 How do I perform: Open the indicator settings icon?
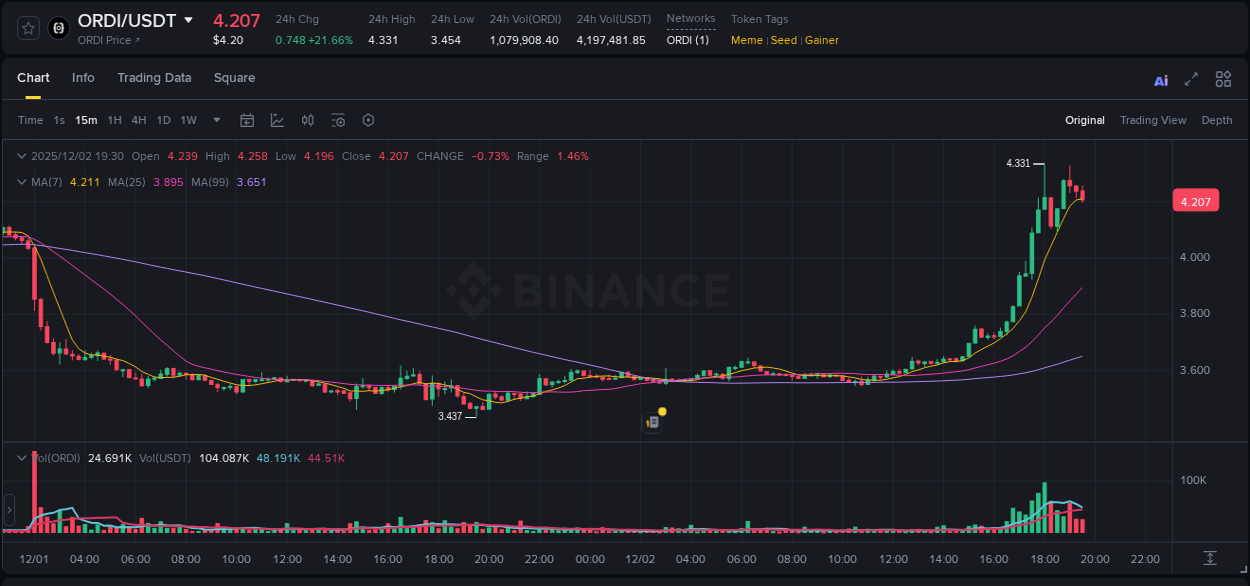click(x=338, y=120)
